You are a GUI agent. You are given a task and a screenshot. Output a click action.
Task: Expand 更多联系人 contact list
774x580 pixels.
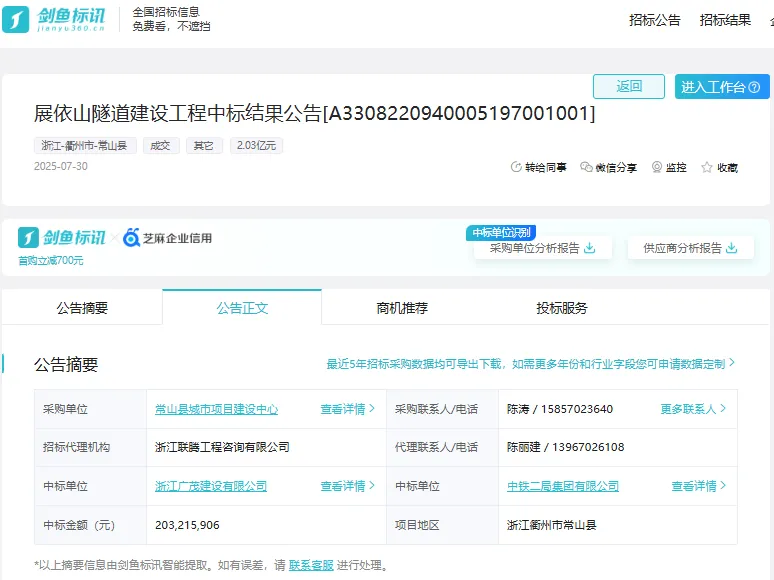692,409
